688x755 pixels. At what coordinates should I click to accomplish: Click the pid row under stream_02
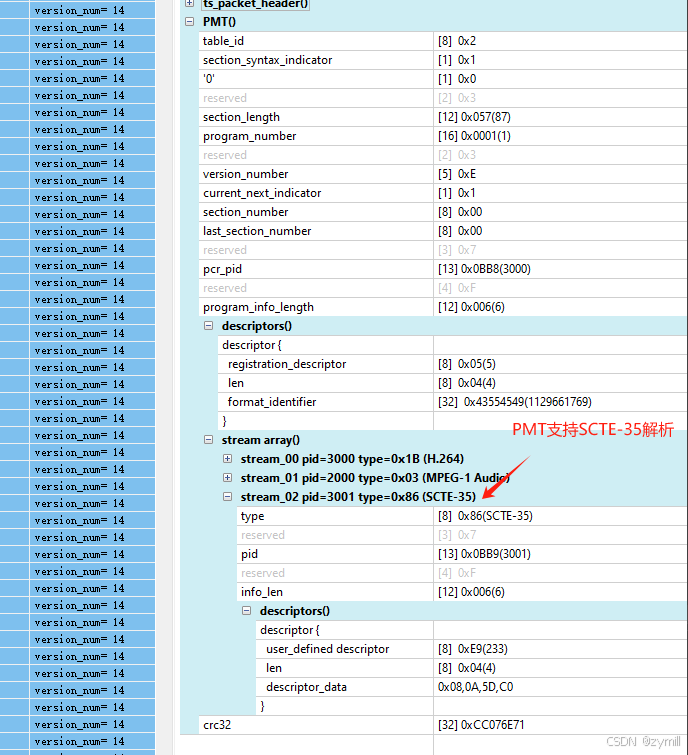click(x=462, y=554)
